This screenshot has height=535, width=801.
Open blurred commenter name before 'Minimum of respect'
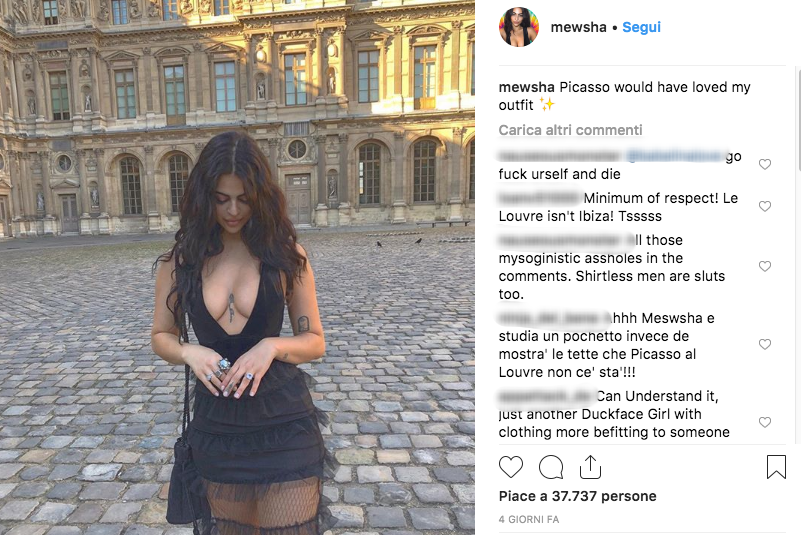(x=540, y=198)
